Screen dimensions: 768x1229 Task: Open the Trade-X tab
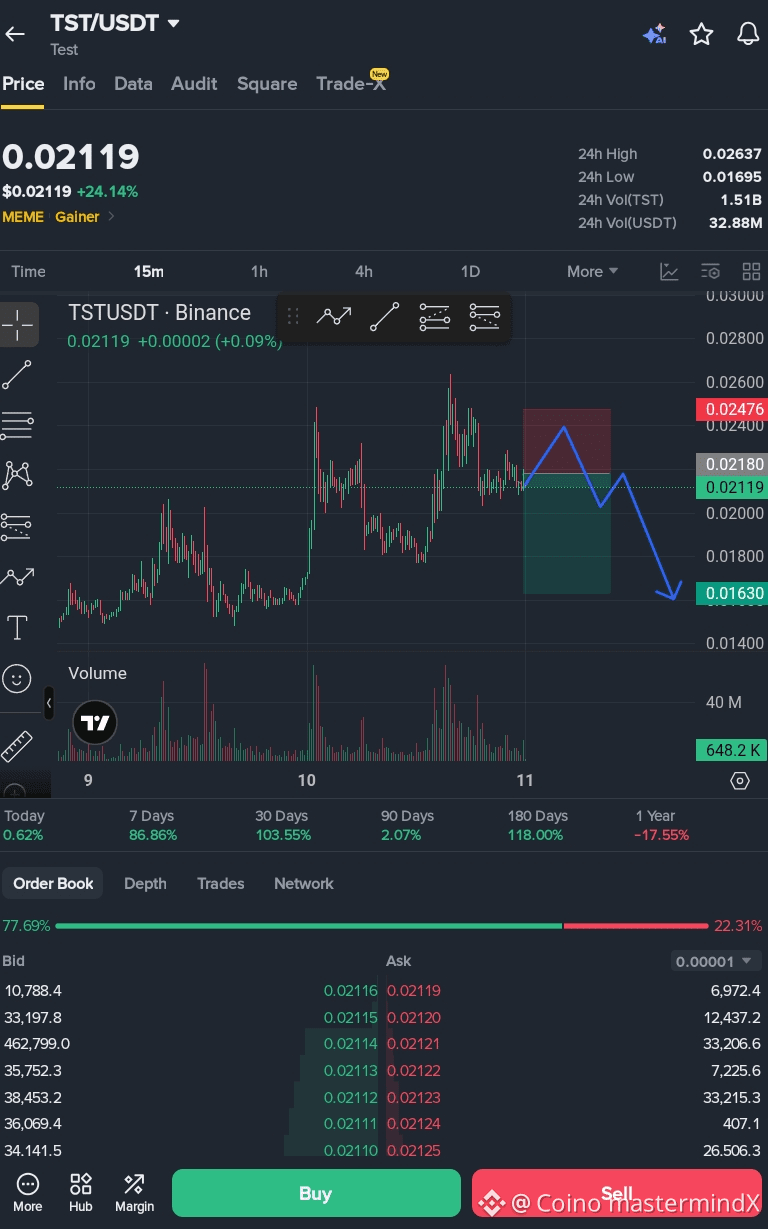click(x=351, y=84)
